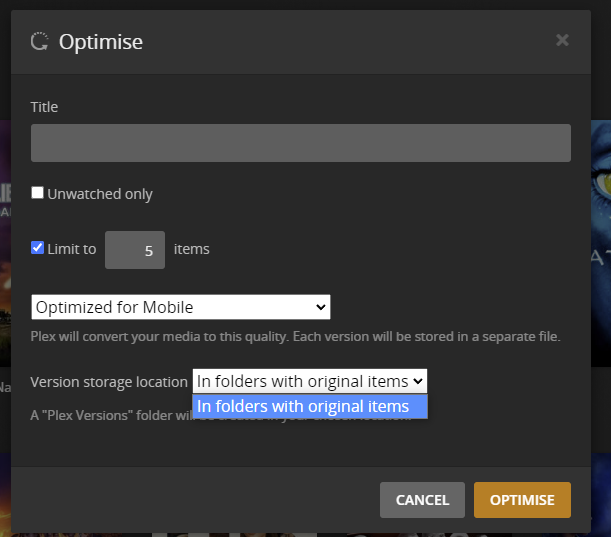Click the "Unwatched only" label text

point(100,194)
